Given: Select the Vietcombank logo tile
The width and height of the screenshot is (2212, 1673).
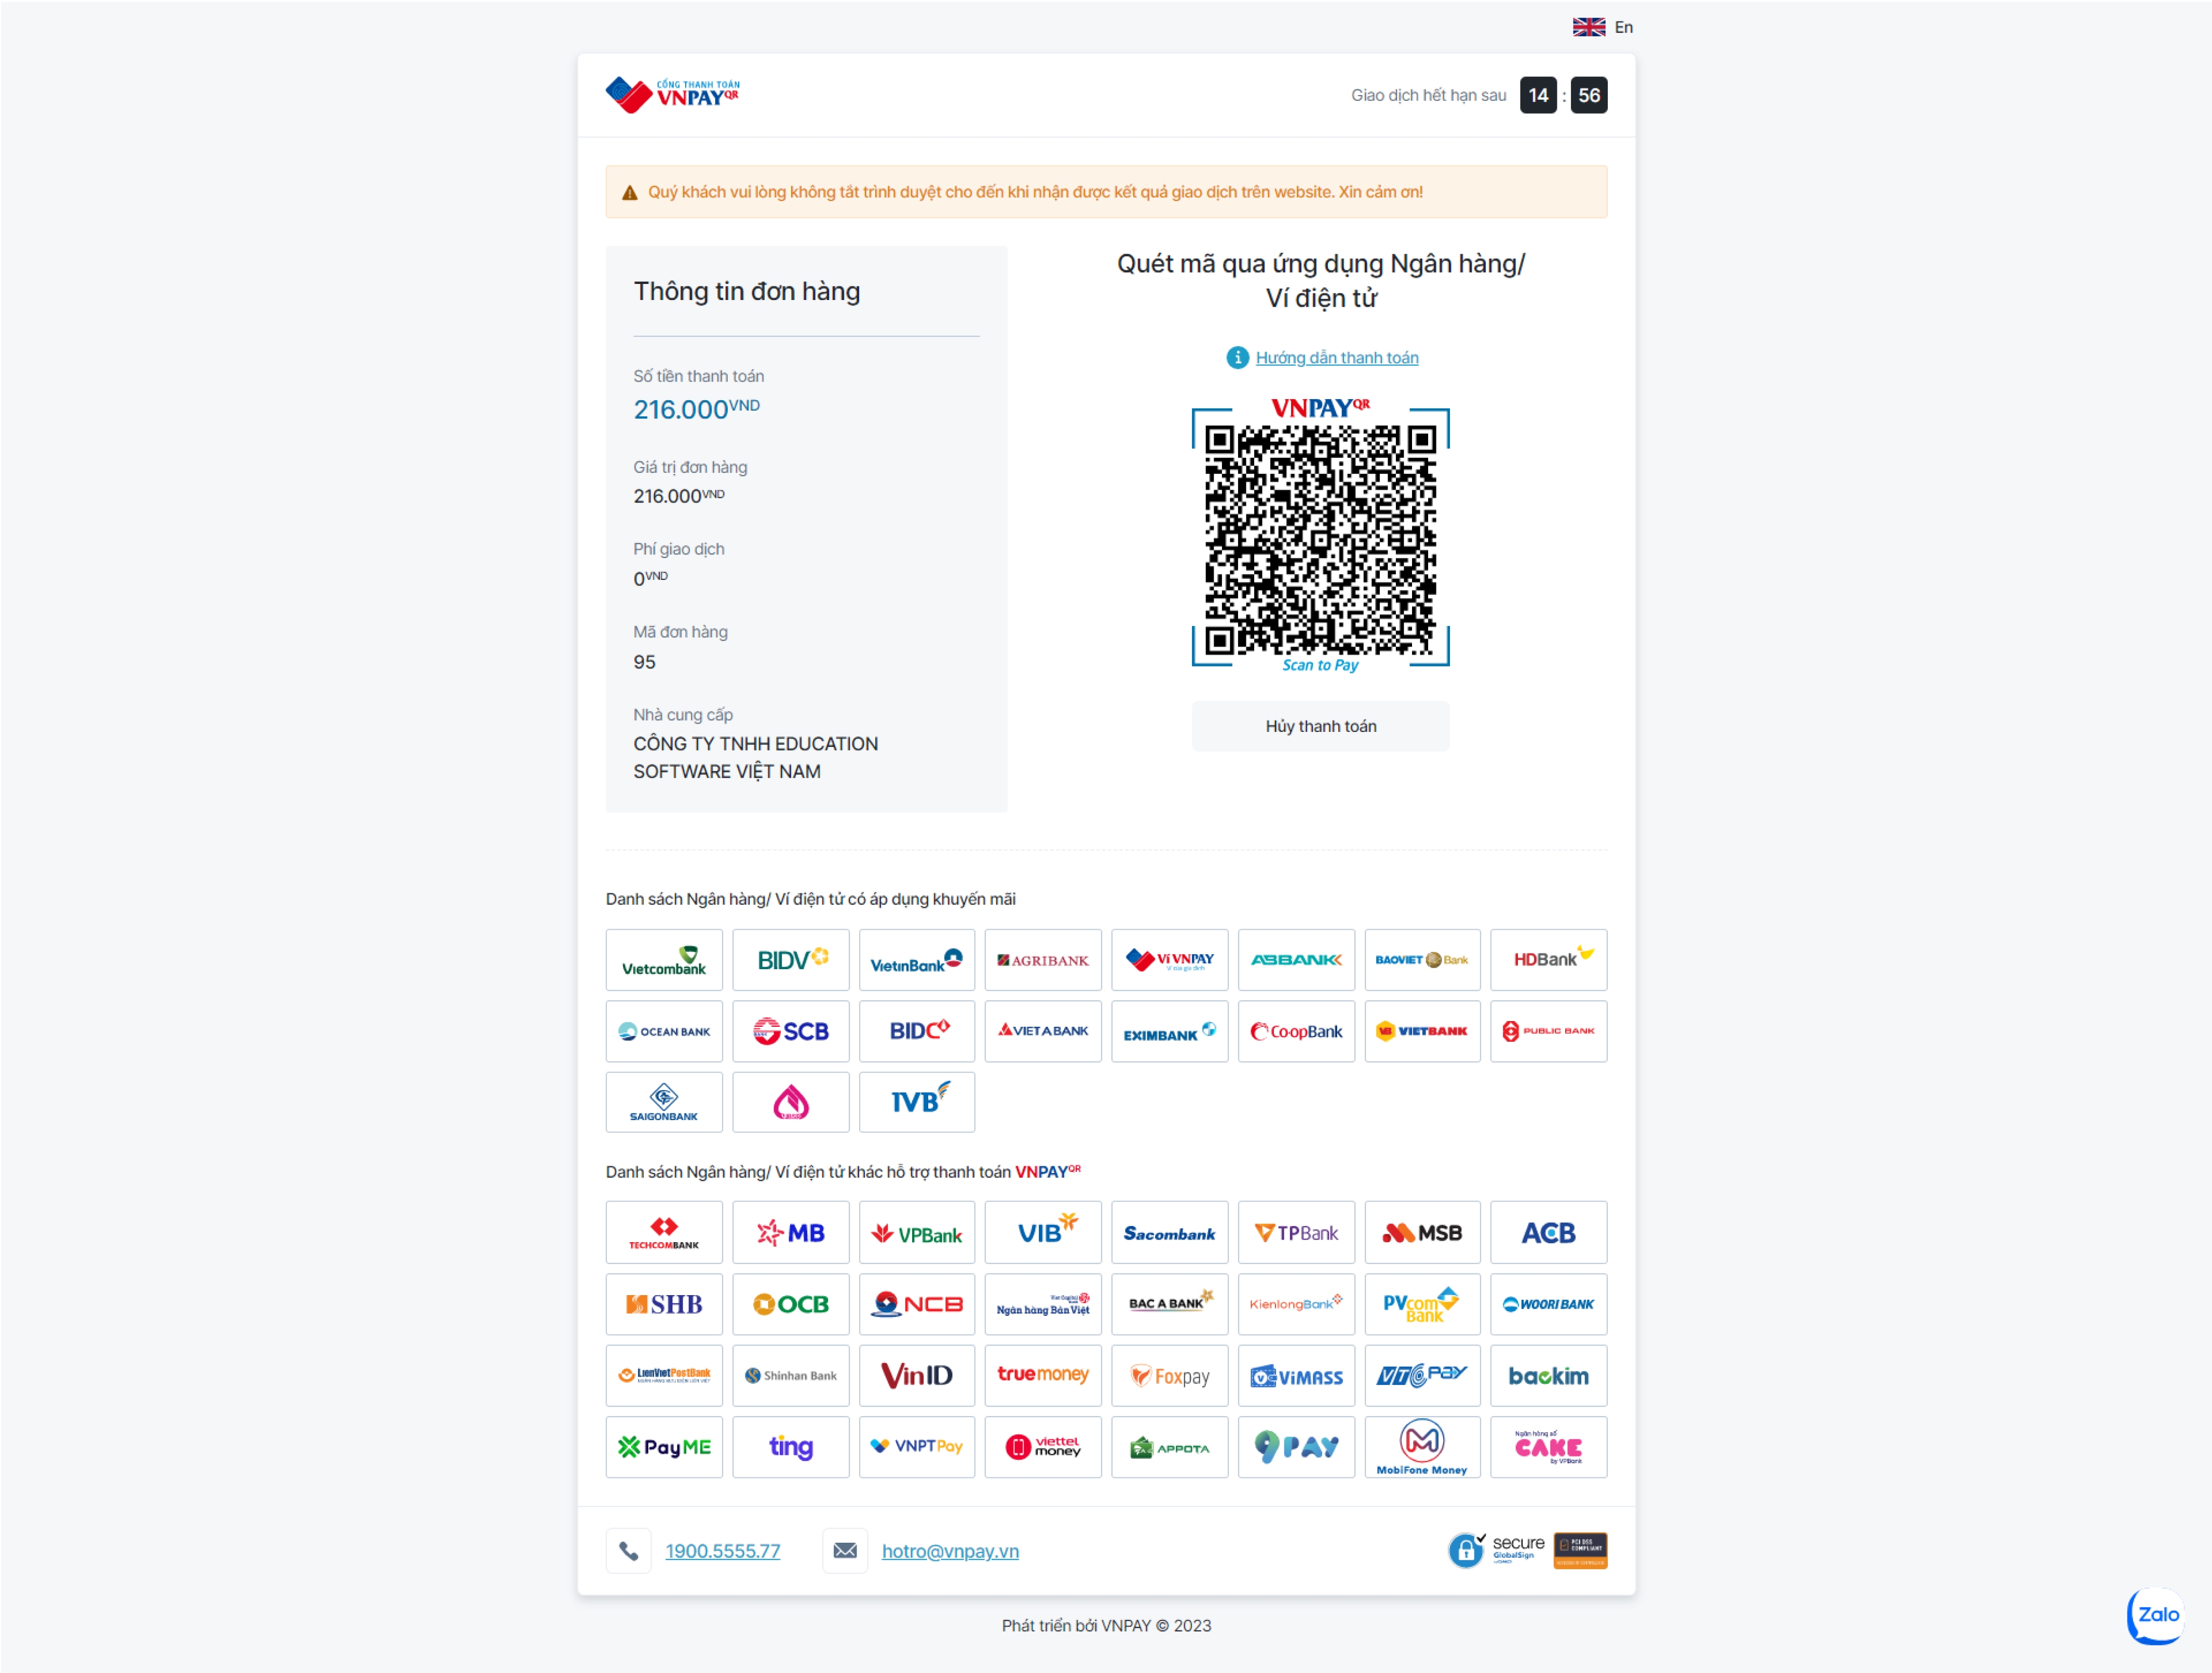Looking at the screenshot, I should tap(663, 960).
